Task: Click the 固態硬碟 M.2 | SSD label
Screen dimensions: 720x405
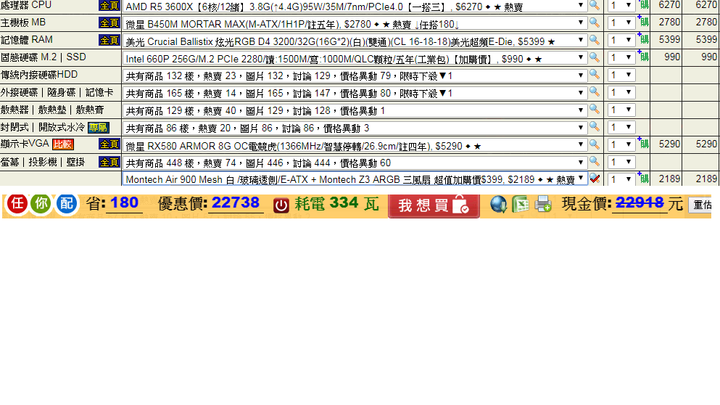Action: pyautogui.click(x=43, y=57)
